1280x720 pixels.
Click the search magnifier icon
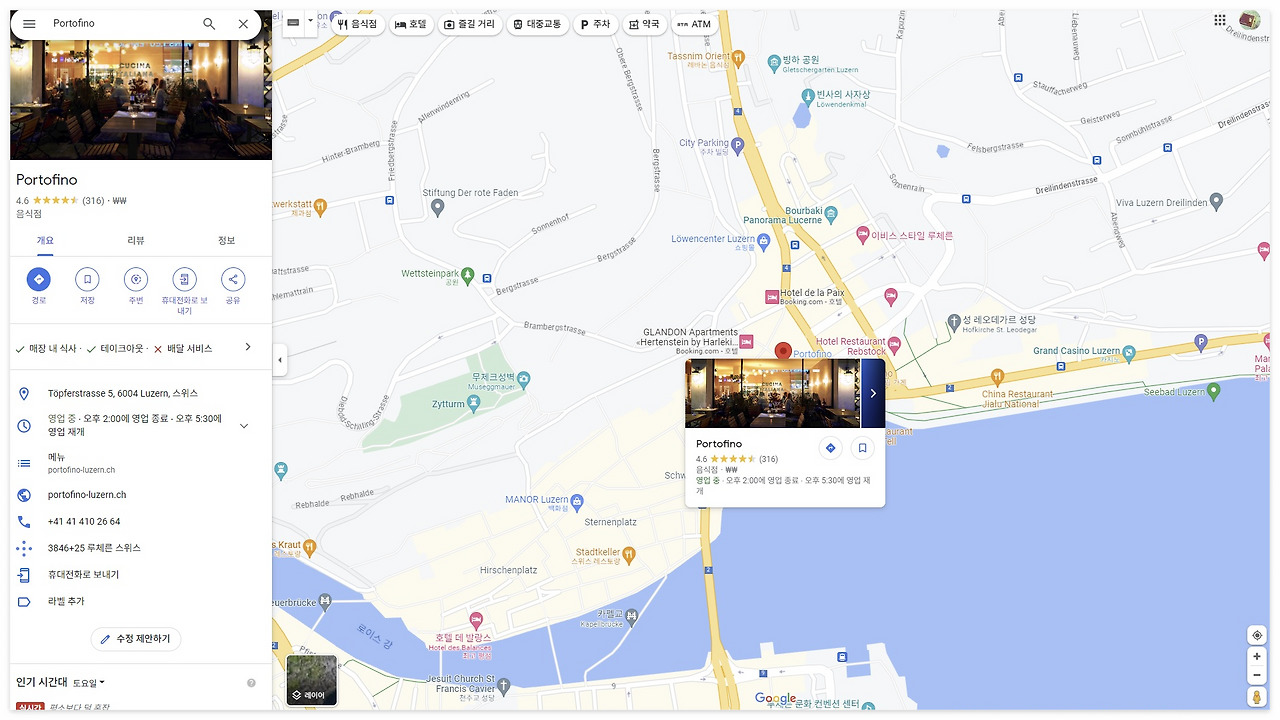(x=209, y=24)
